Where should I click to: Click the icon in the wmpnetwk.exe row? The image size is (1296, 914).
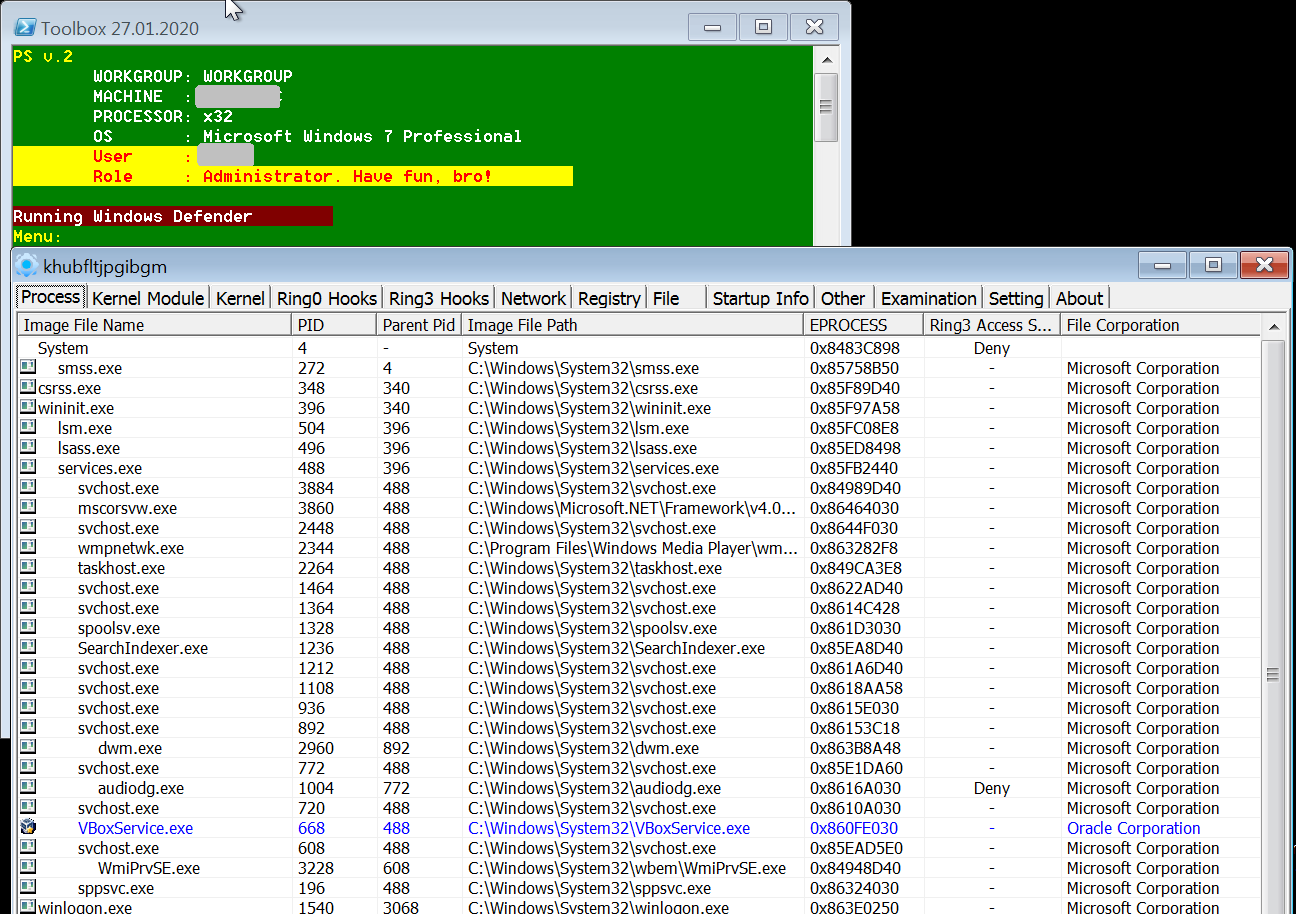27,548
